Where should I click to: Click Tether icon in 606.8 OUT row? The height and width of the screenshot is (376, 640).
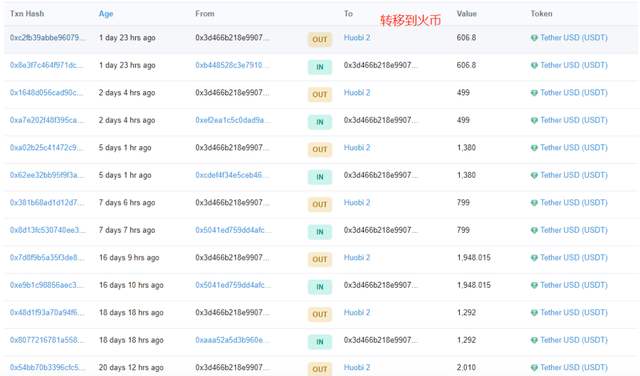pos(534,38)
